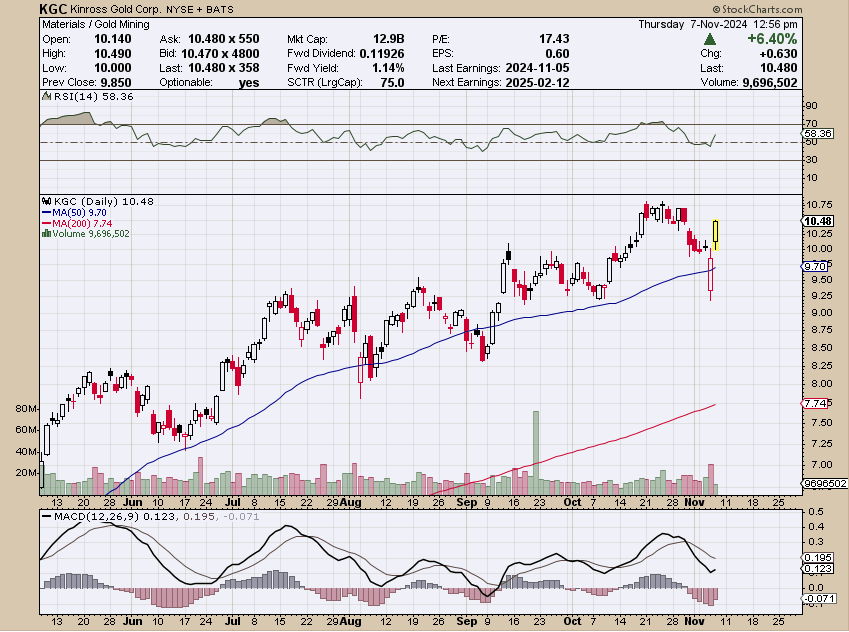Click the Last 10.480 value under Chg
The height and width of the screenshot is (632, 849).
point(778,68)
